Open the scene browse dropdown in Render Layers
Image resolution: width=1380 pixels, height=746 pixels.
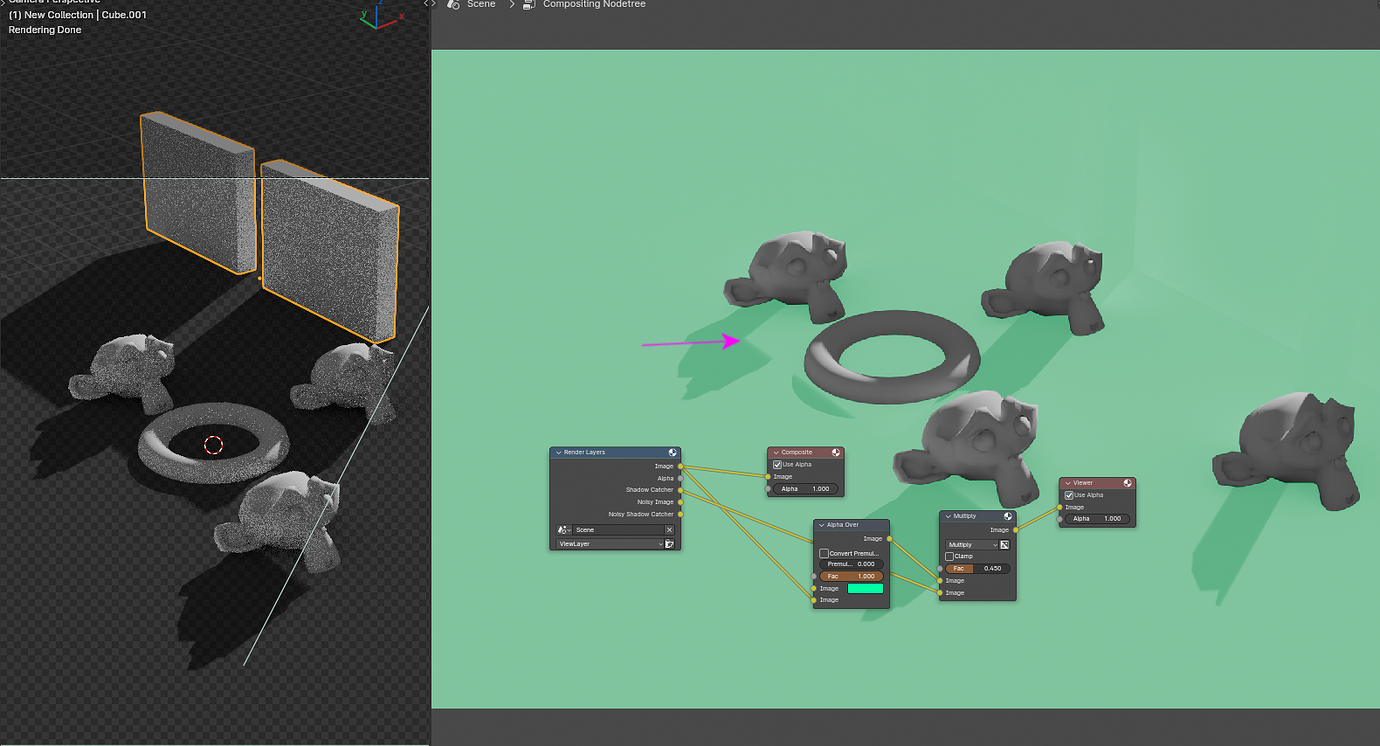(x=563, y=530)
